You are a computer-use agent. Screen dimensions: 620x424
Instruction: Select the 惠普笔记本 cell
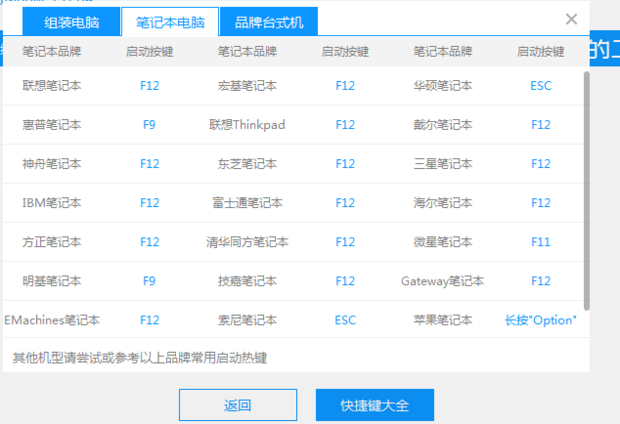(x=52, y=125)
